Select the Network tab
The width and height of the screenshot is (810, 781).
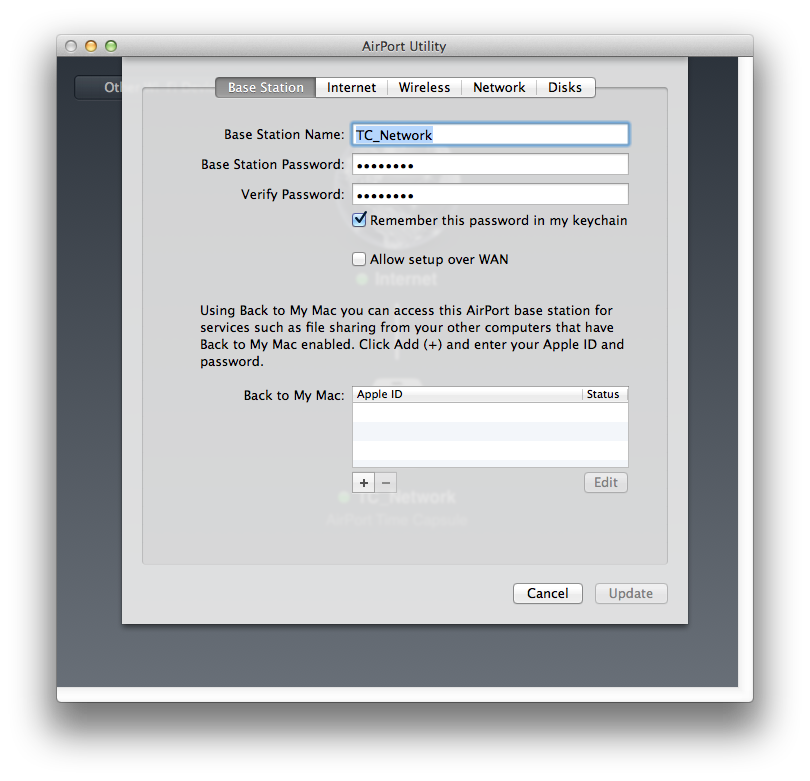(499, 87)
